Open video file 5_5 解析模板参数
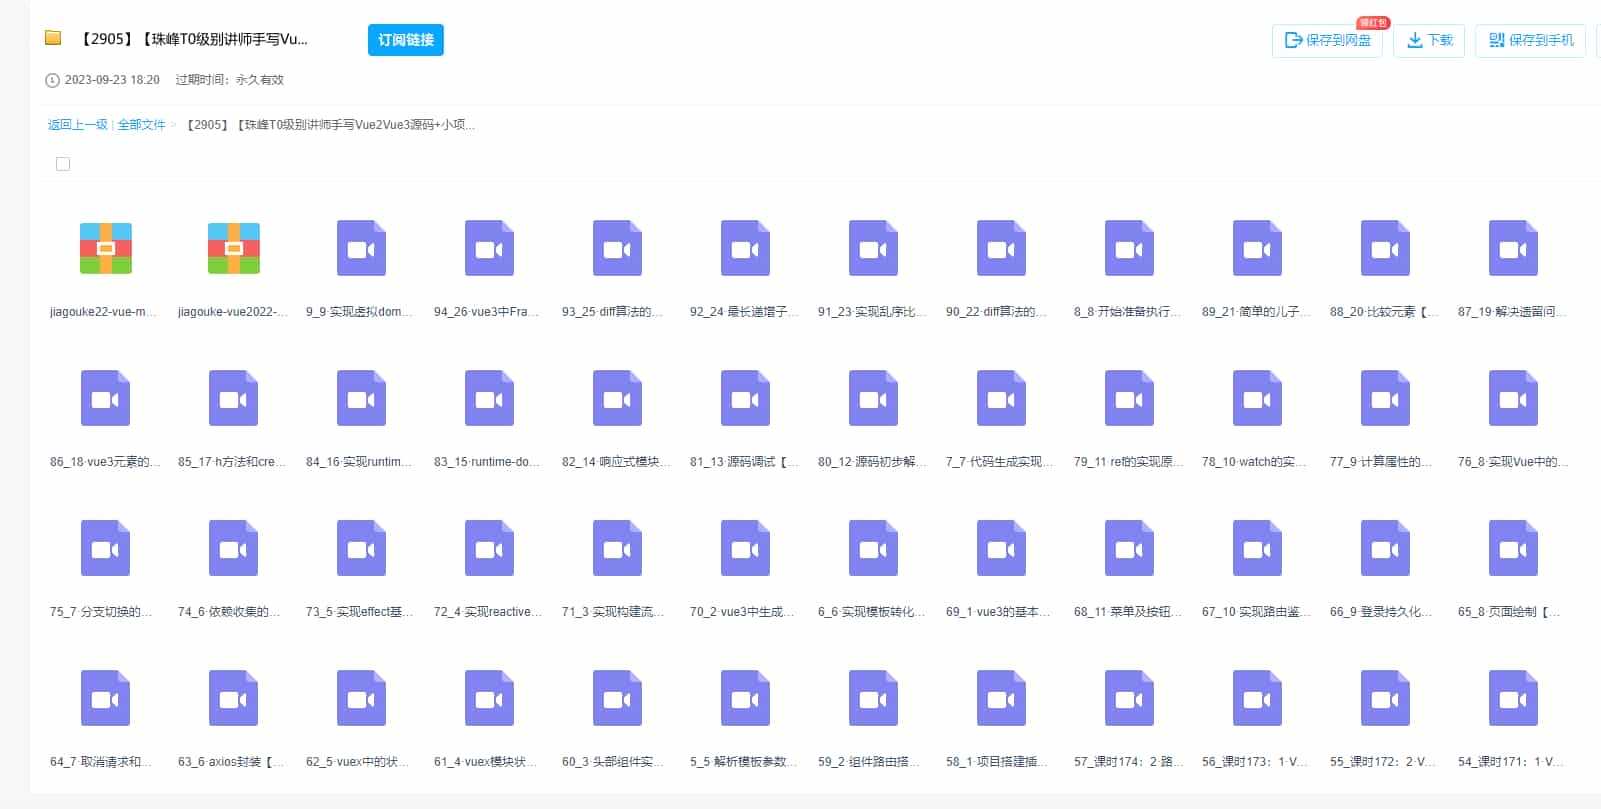The height and width of the screenshot is (809, 1601). pos(746,698)
